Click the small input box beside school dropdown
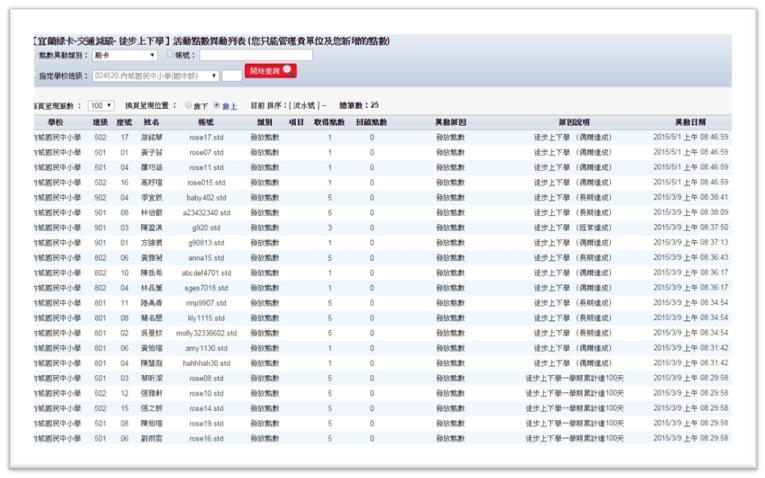 point(232,75)
